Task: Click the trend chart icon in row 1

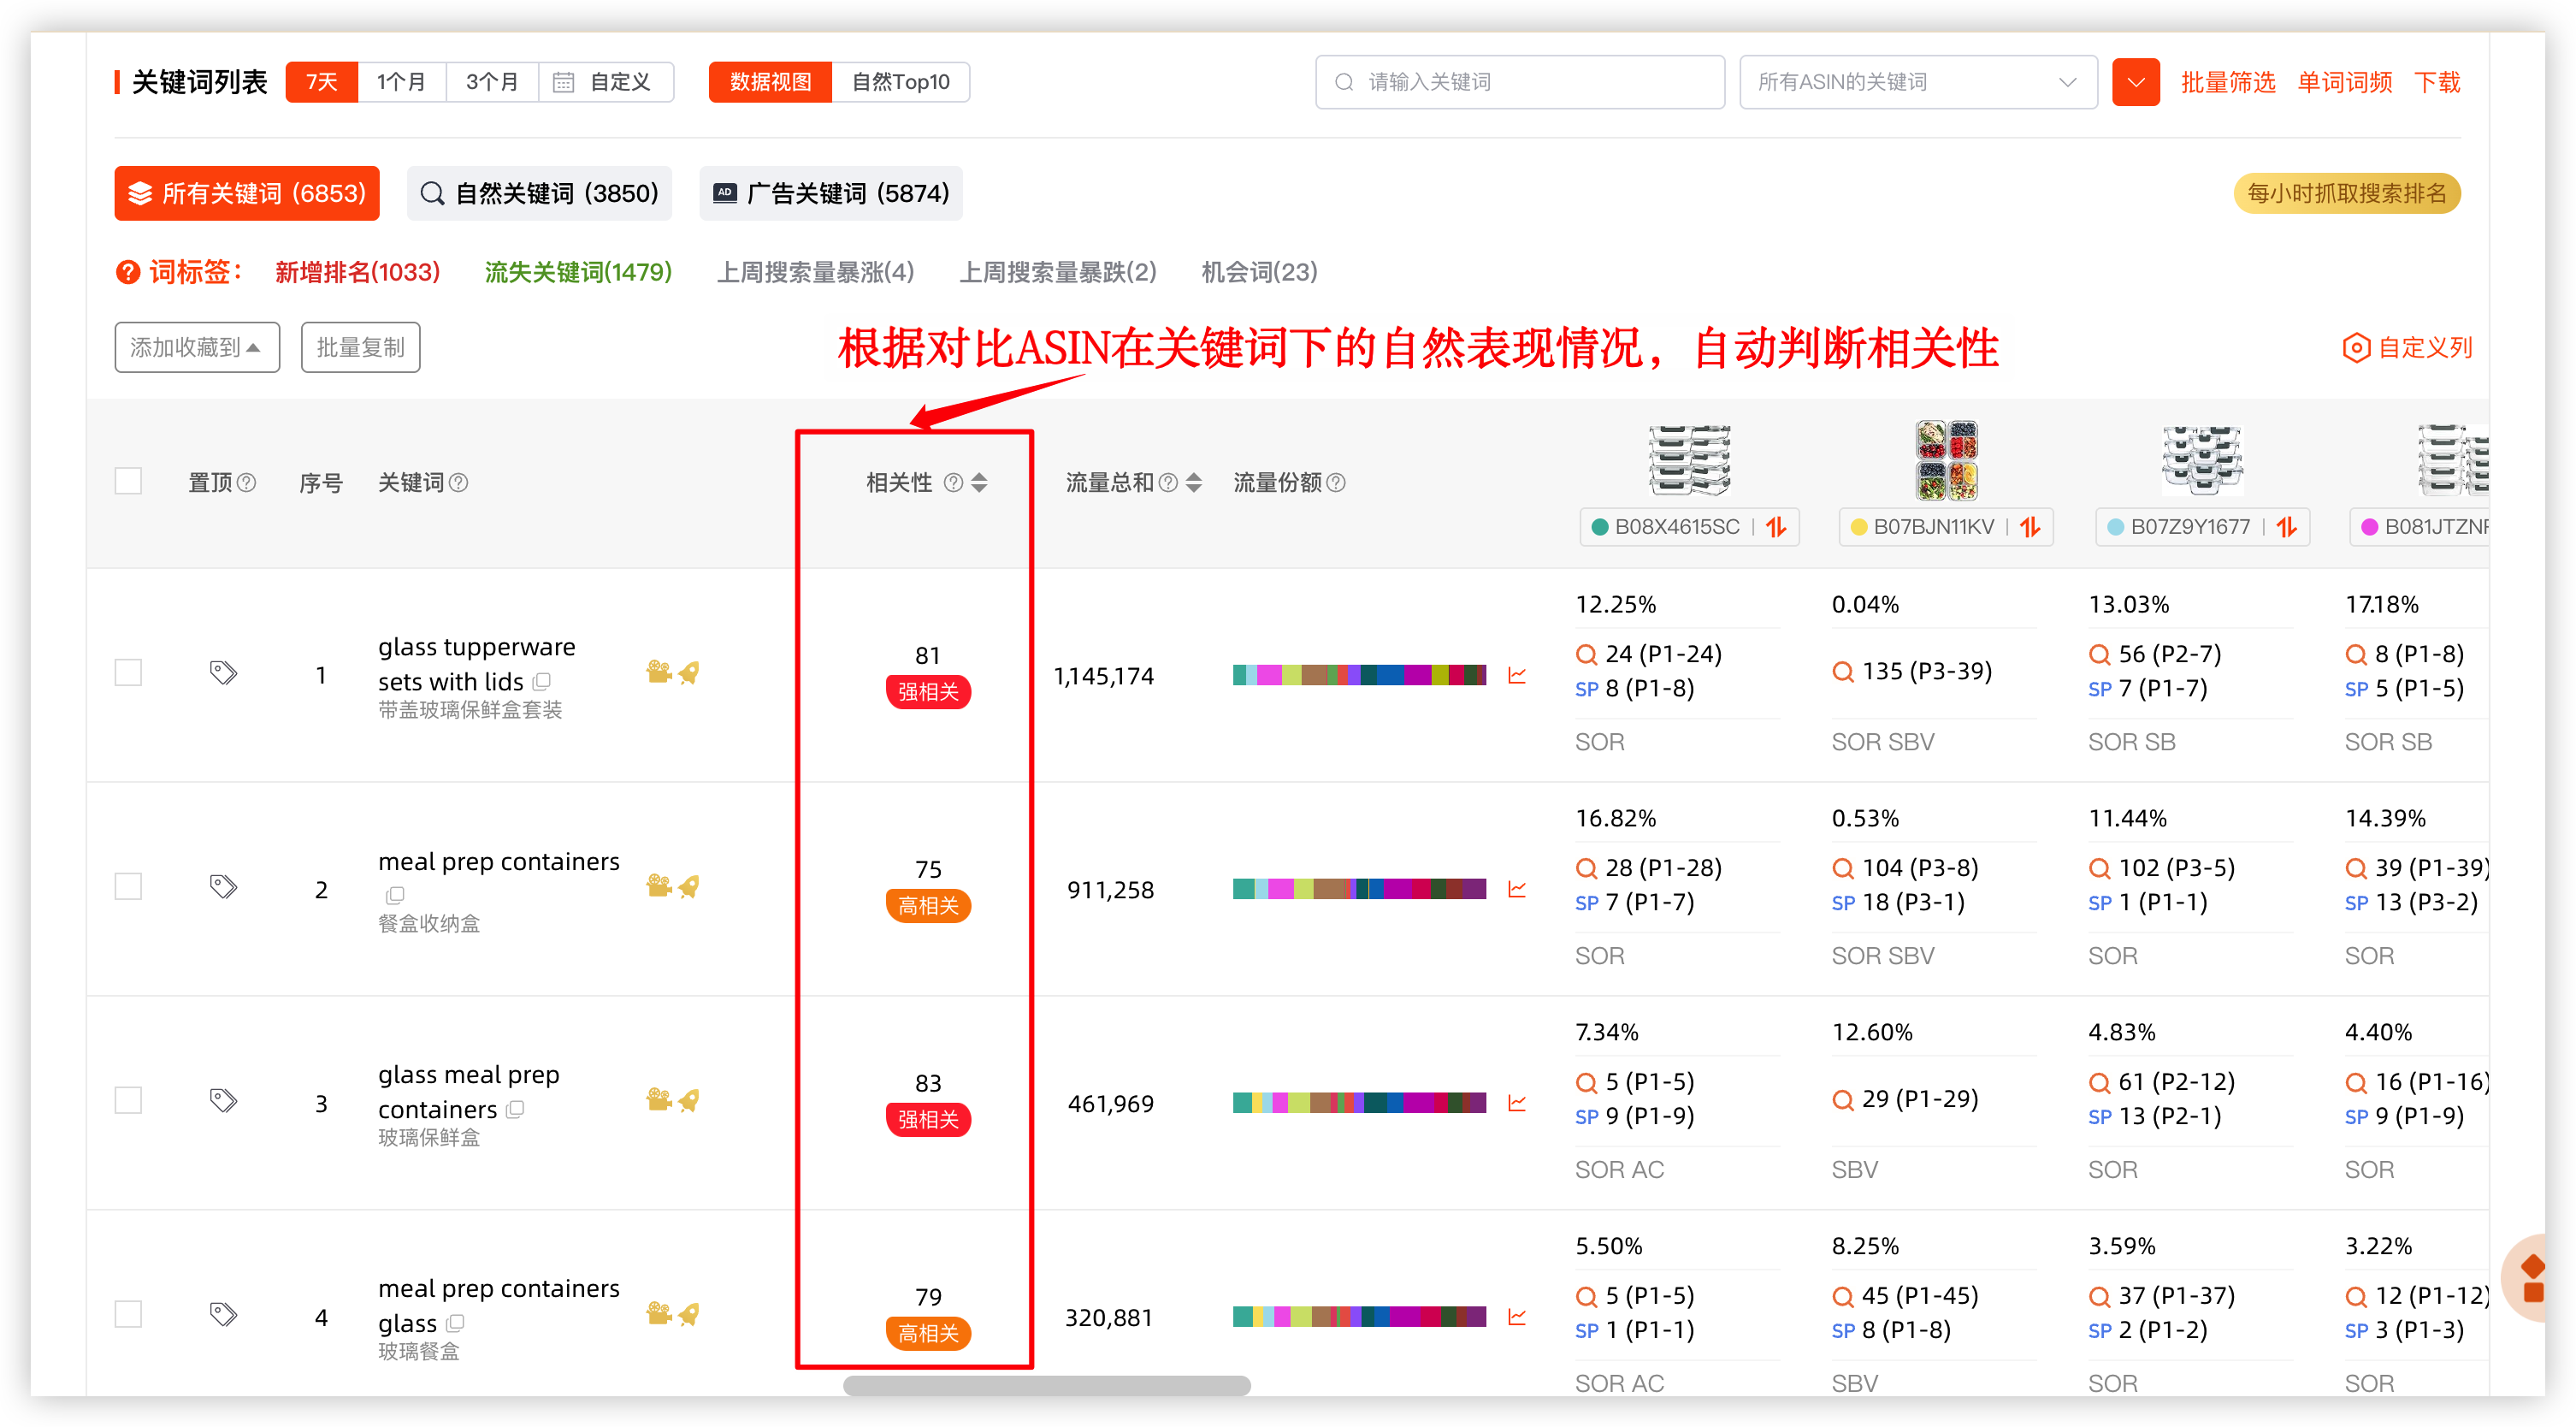Action: tap(1517, 675)
